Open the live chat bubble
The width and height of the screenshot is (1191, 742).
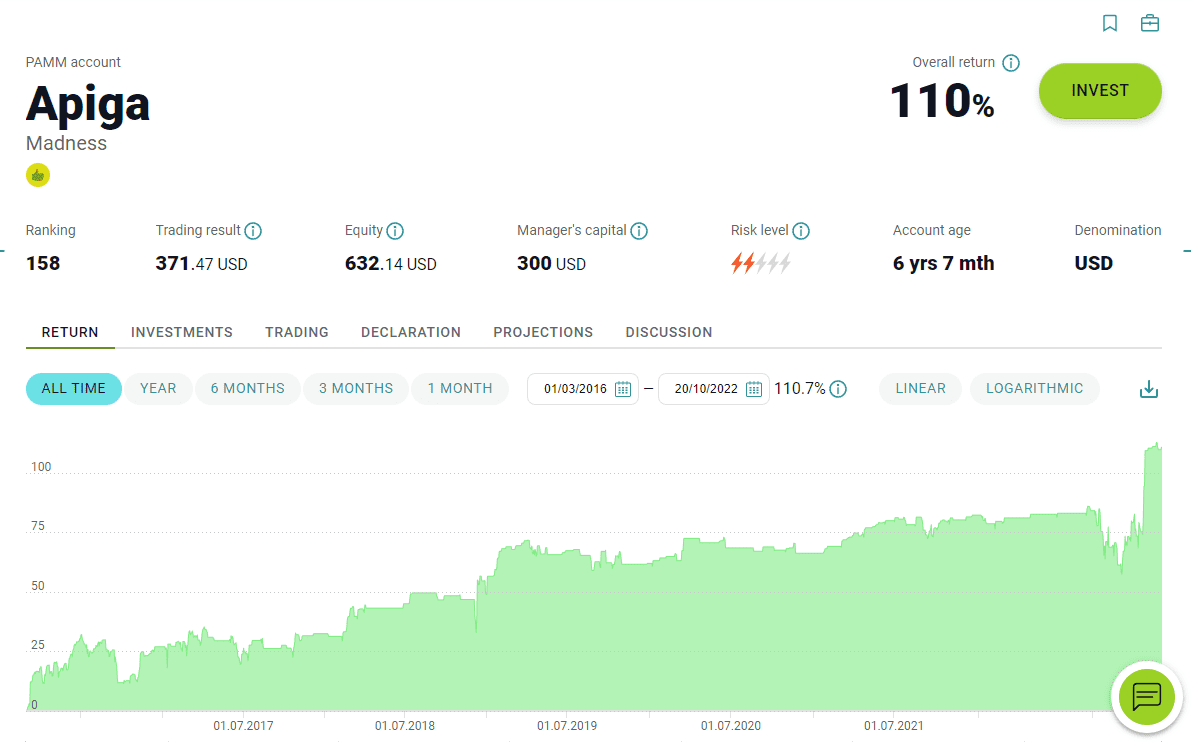[1146, 696]
